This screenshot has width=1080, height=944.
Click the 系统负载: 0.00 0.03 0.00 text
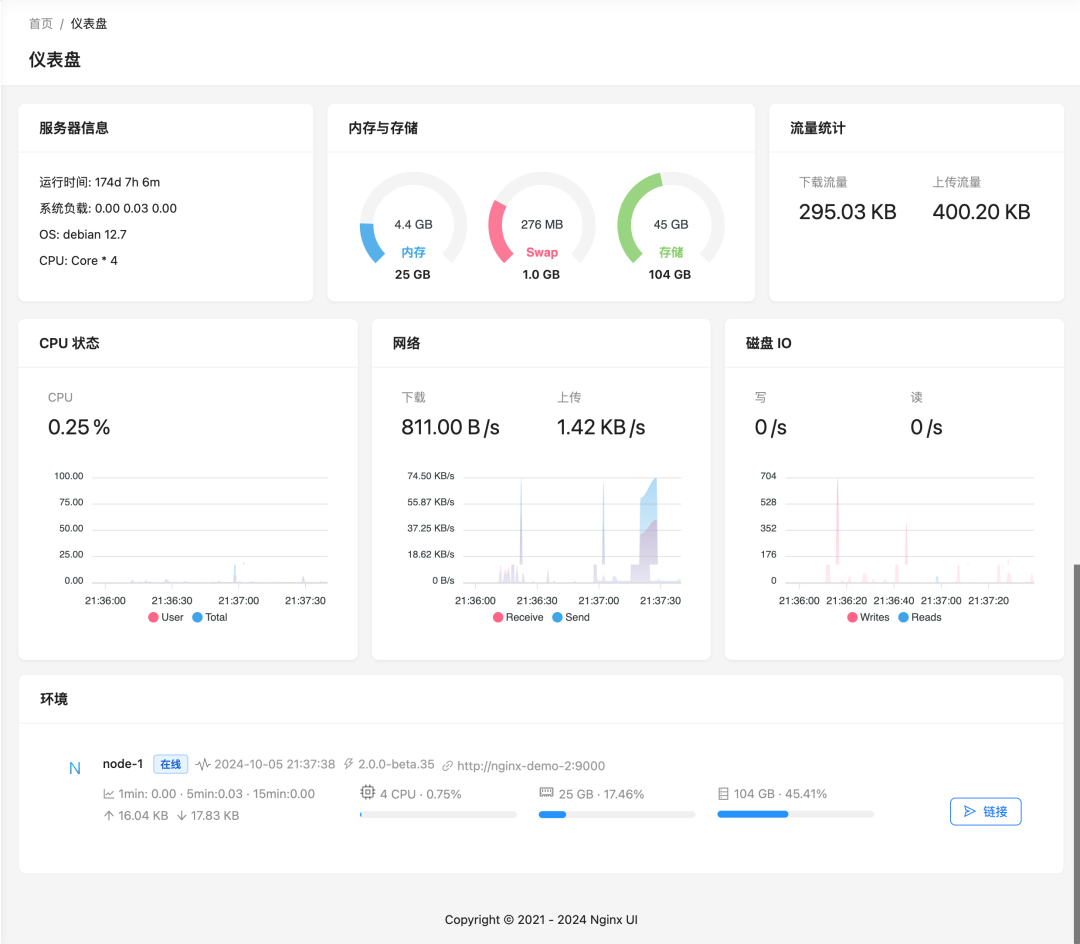coord(107,208)
